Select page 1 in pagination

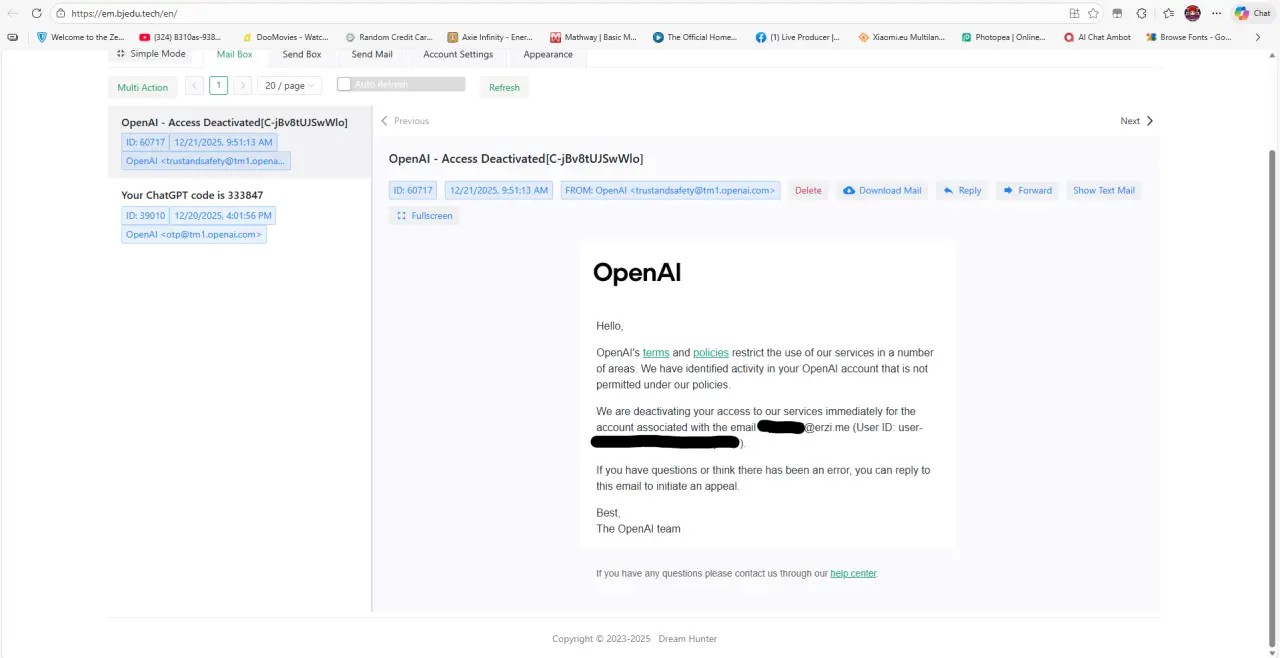[x=218, y=86]
